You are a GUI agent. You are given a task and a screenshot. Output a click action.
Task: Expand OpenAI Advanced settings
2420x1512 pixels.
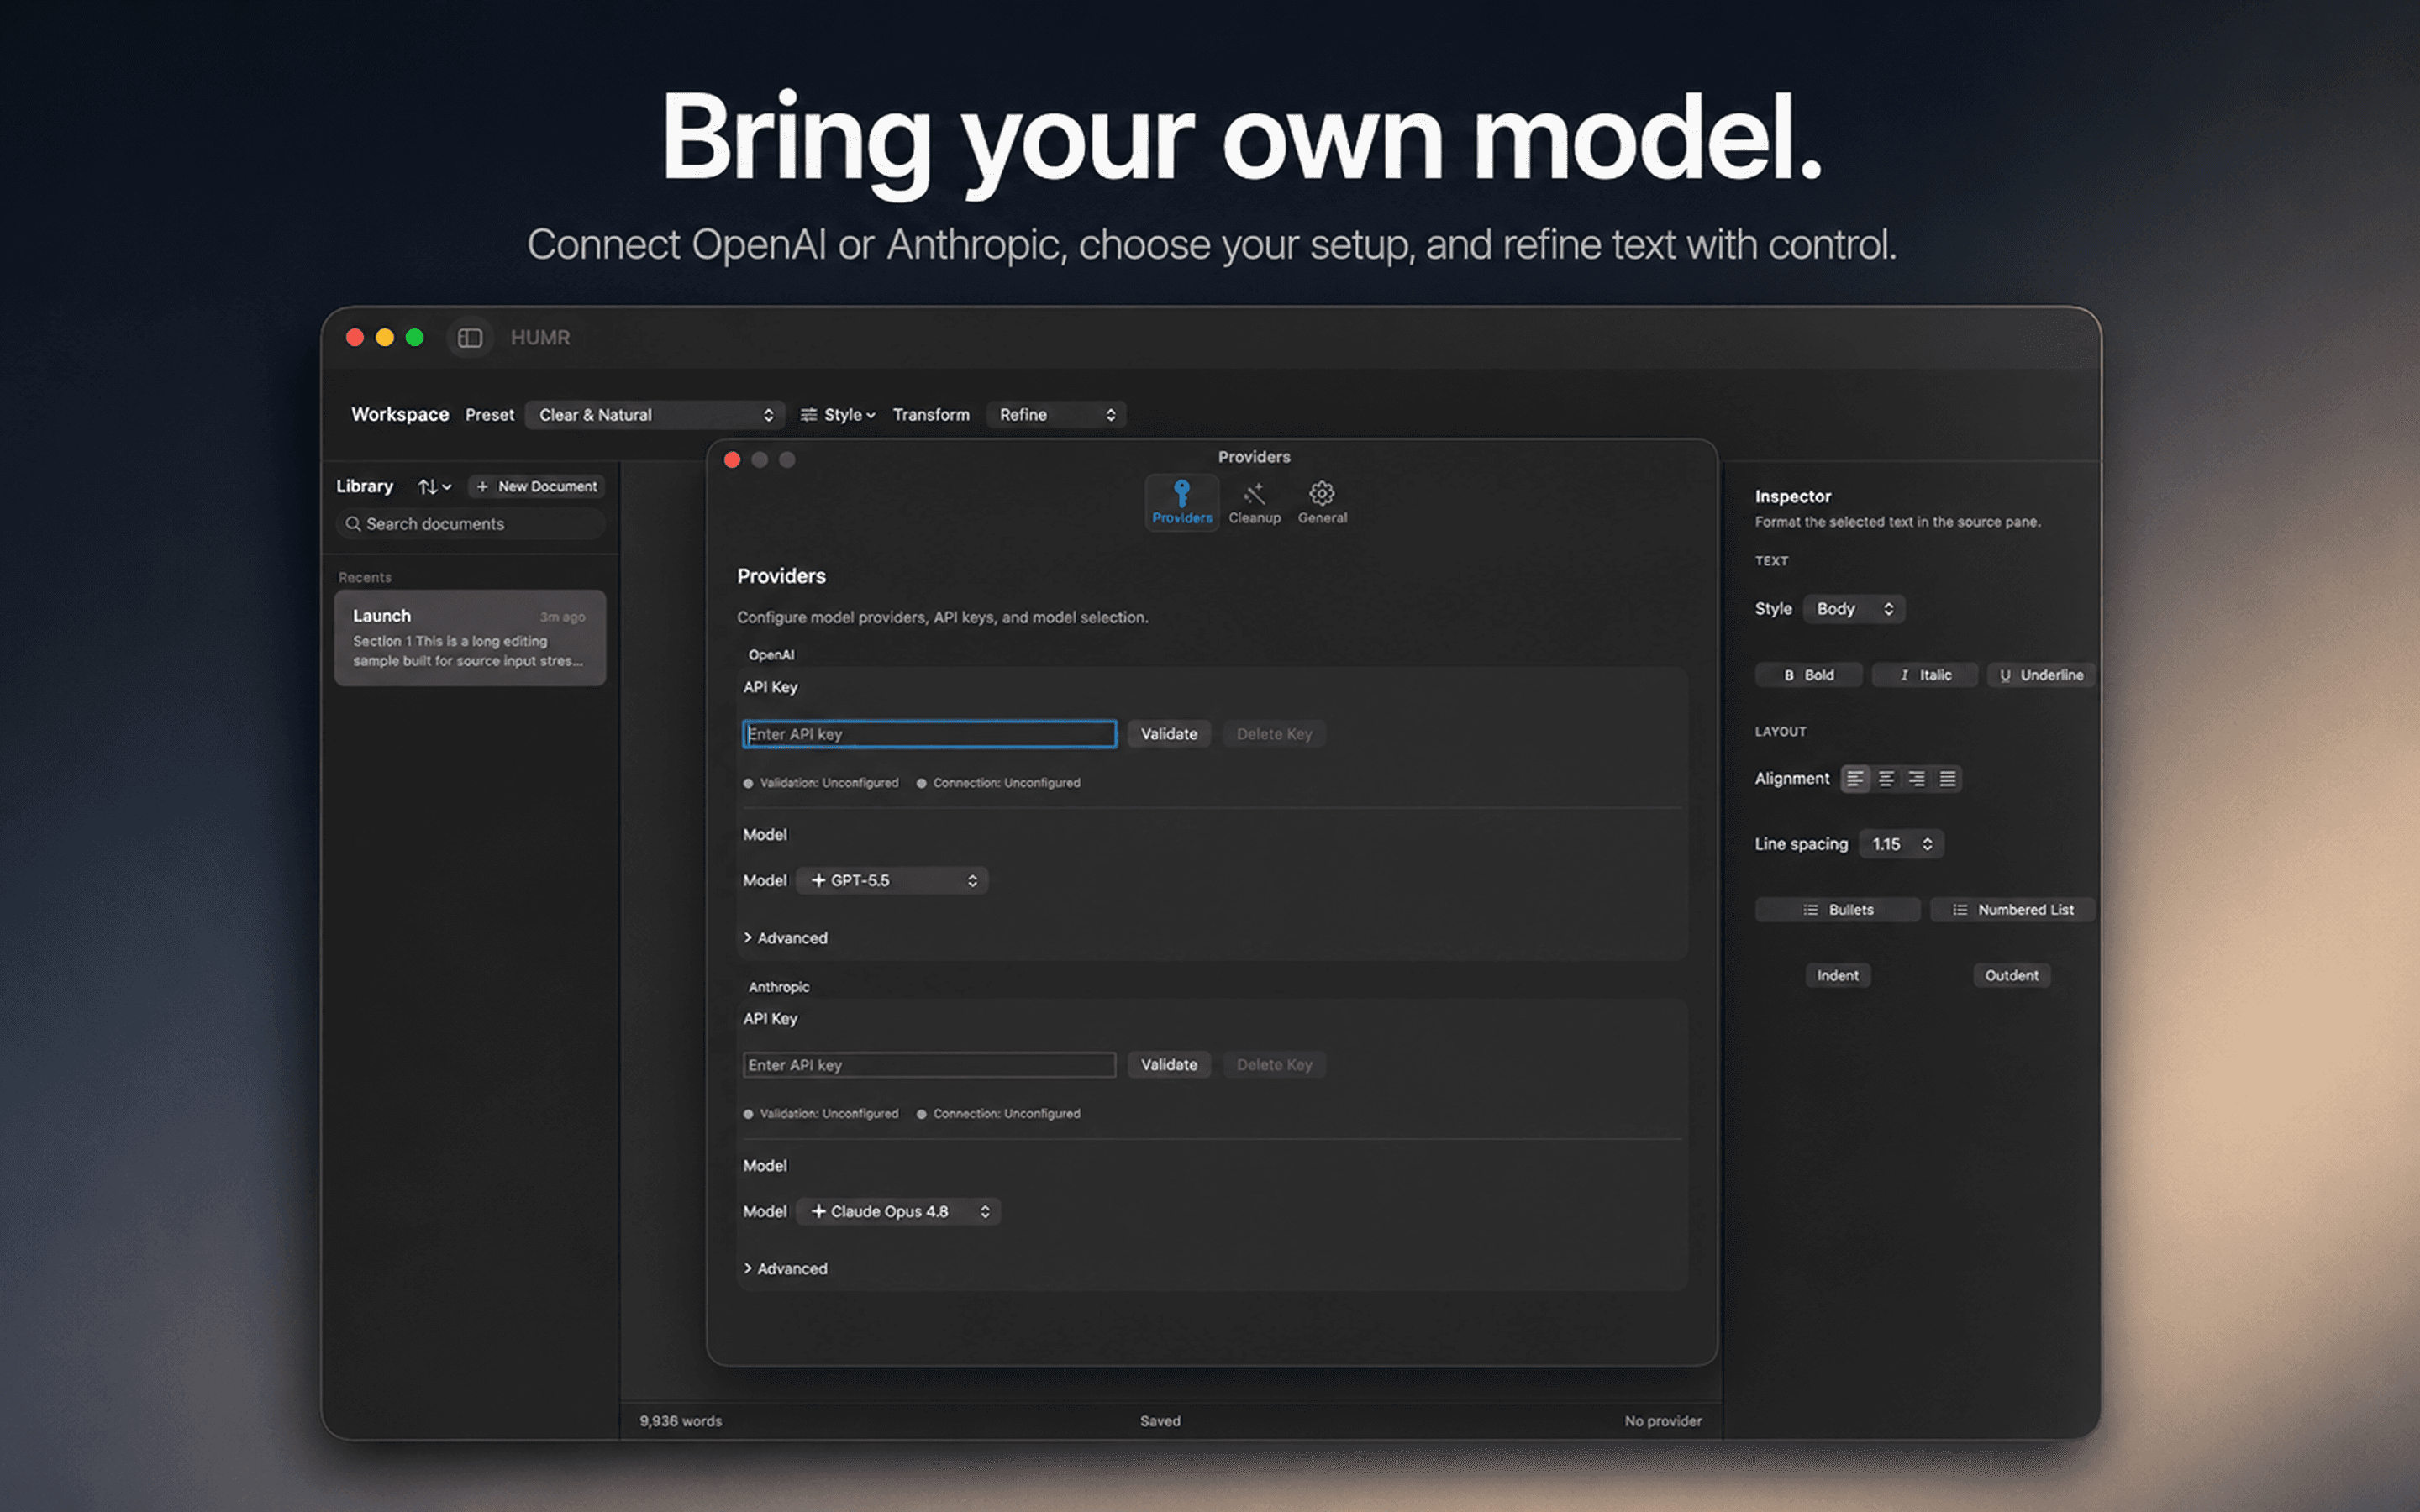pos(785,938)
